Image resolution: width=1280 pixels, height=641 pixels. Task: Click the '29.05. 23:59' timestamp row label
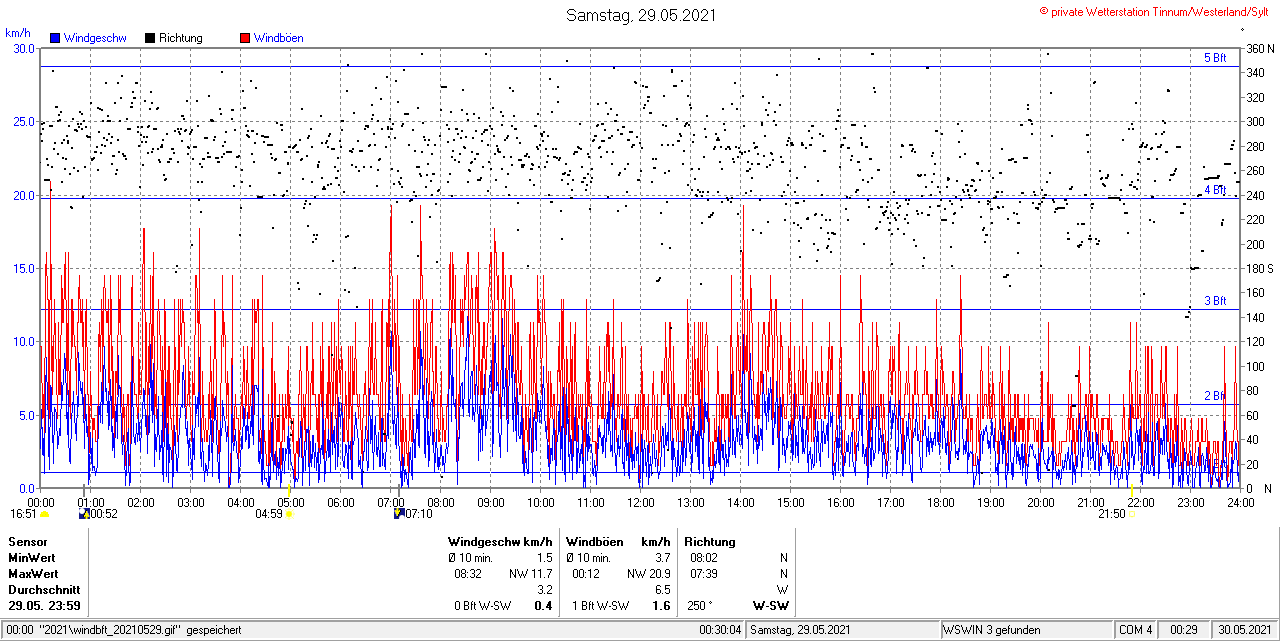[x=44, y=606]
